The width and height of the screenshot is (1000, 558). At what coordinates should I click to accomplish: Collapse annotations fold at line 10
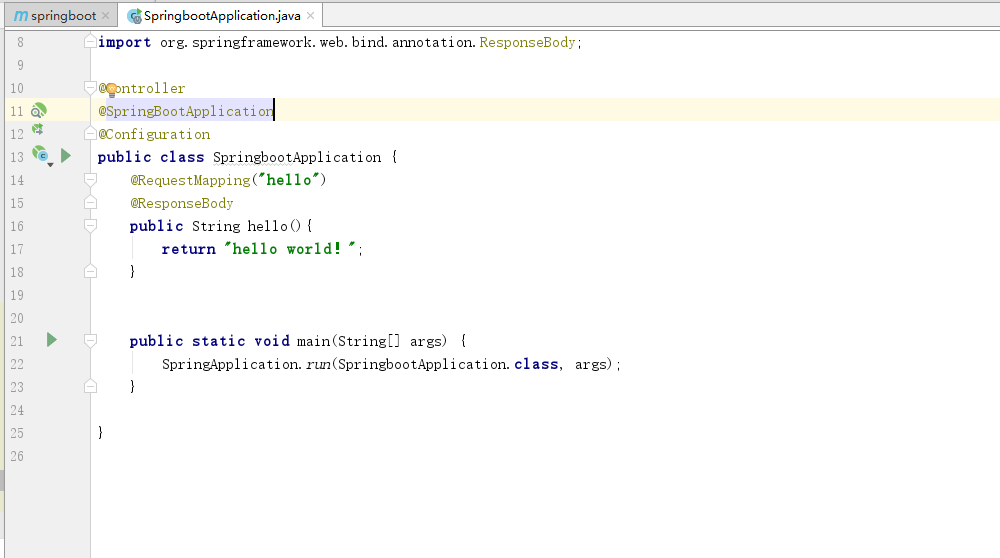tap(90, 87)
